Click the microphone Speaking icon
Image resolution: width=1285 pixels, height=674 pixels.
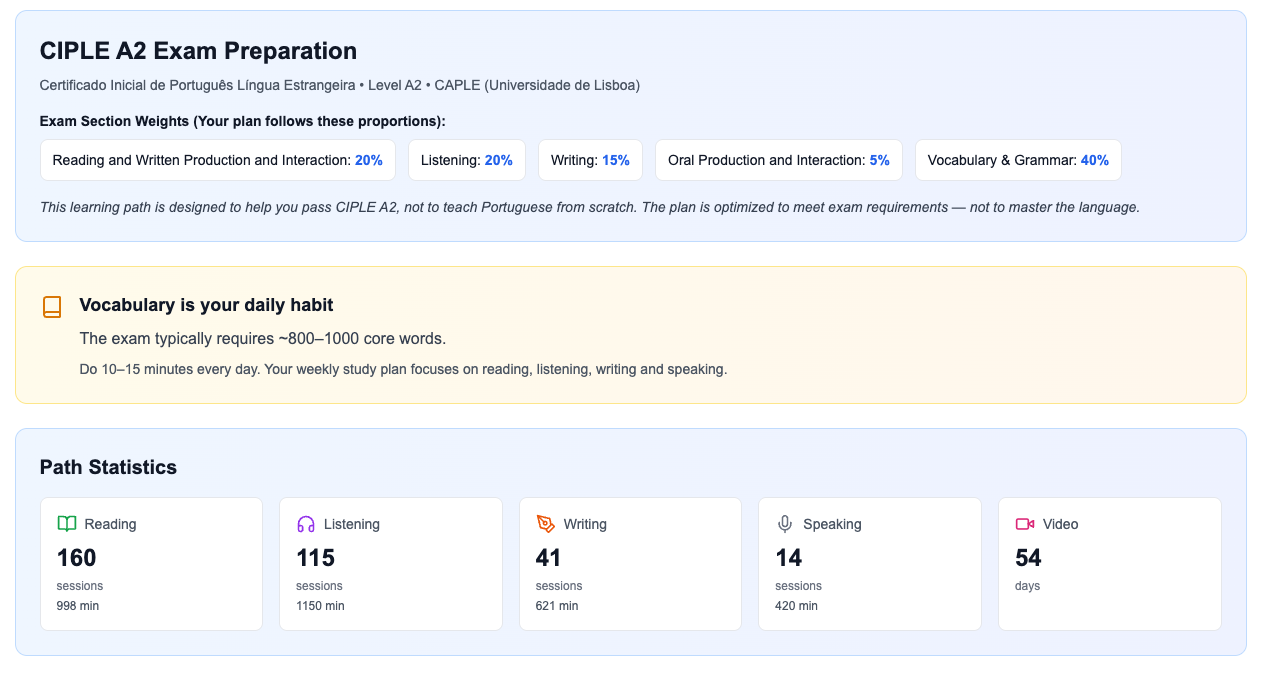pyautogui.click(x=785, y=524)
